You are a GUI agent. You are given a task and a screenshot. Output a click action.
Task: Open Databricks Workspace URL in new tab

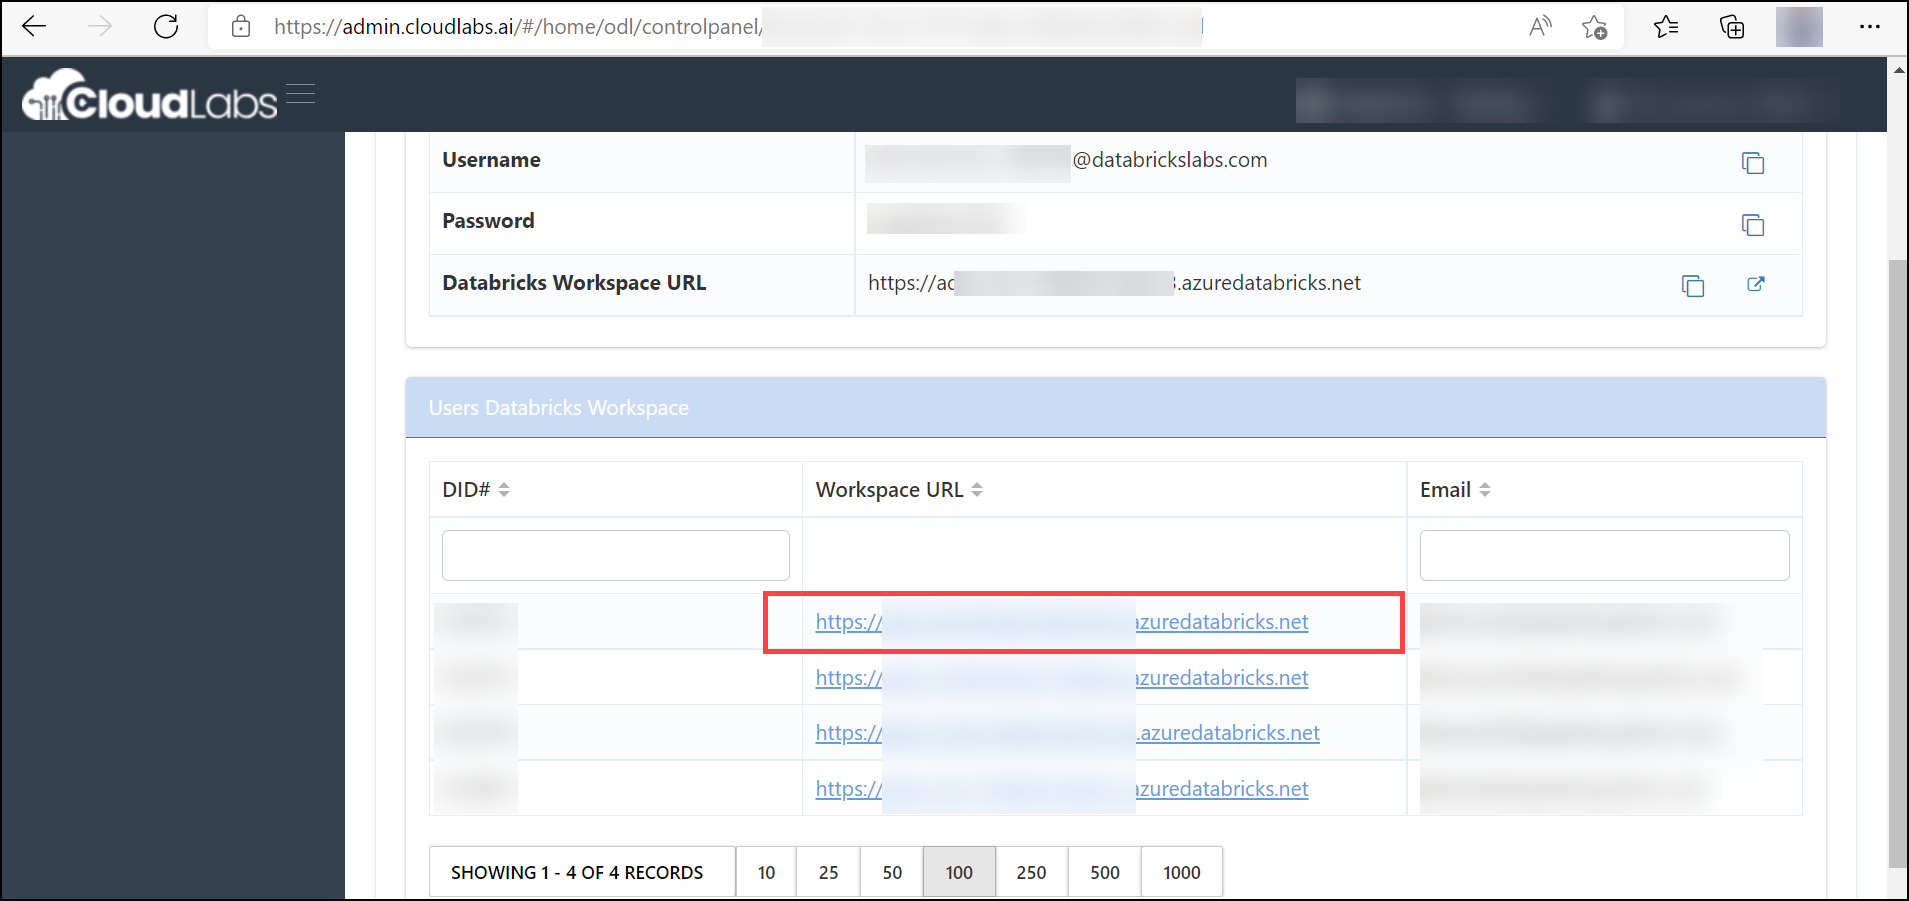click(x=1756, y=284)
